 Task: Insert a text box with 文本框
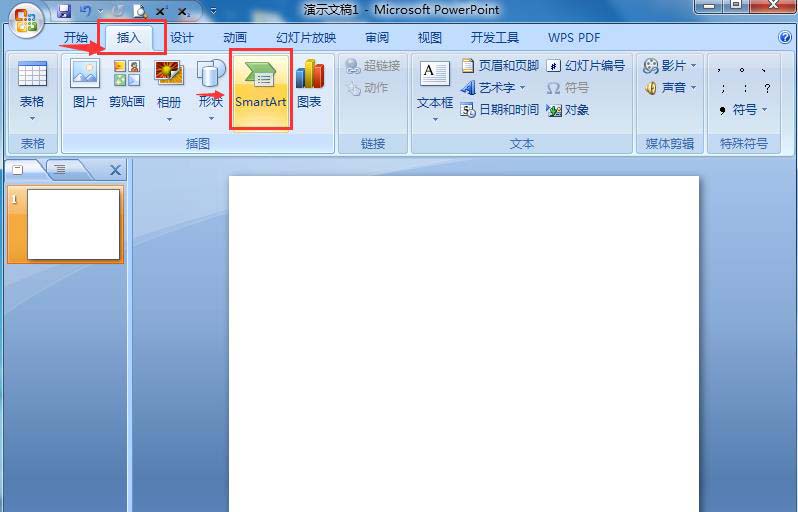coord(435,84)
